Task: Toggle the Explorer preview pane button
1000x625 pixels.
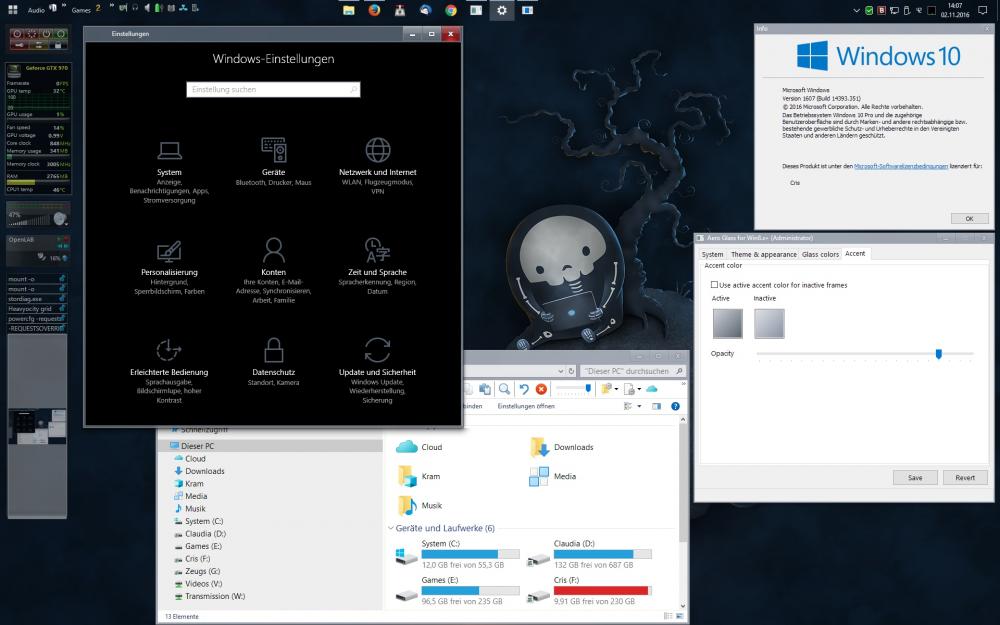Action: click(657, 407)
